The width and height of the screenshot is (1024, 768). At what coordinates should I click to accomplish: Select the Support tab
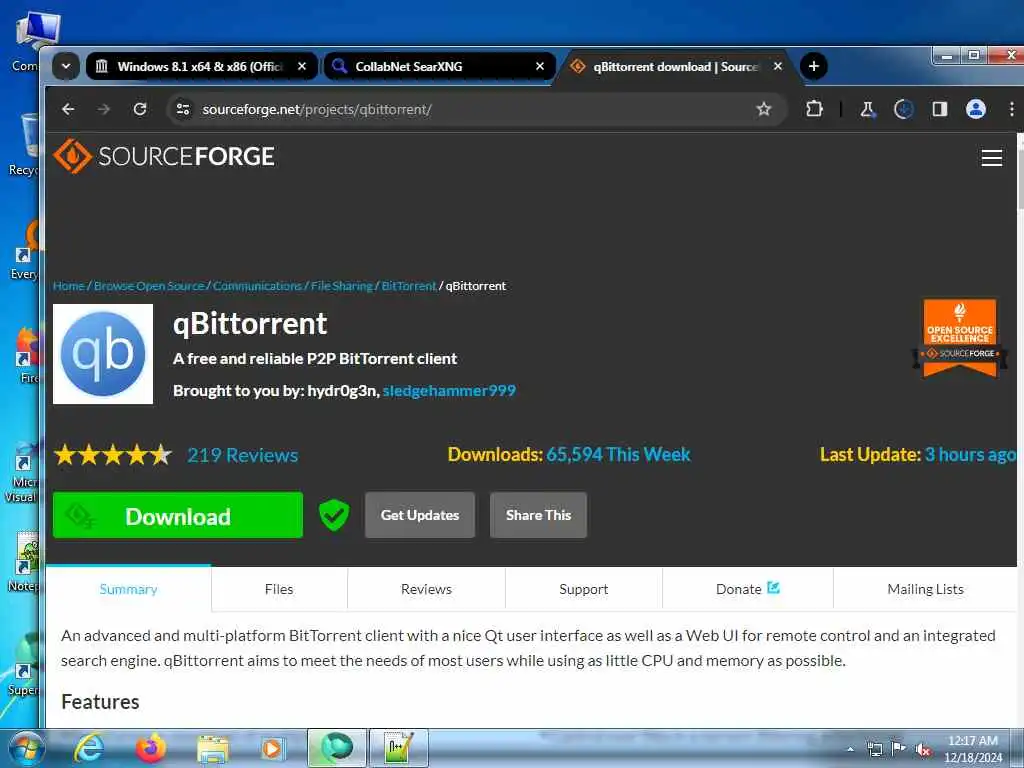click(584, 589)
